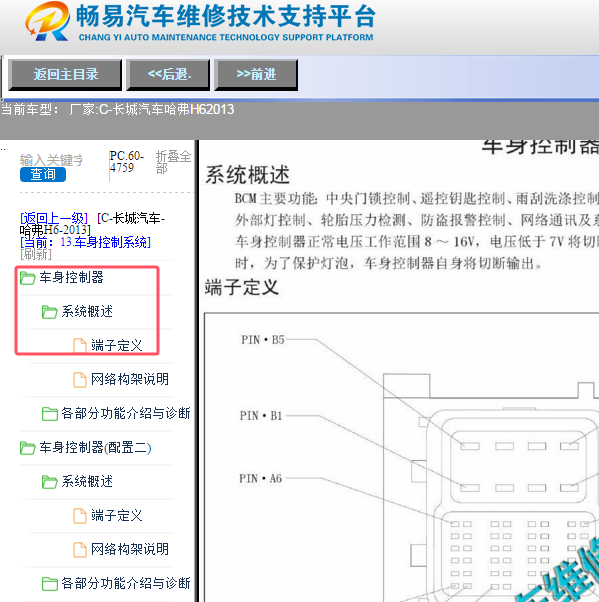Screen dimensions: 599x602
Task: Collapse the first 车身控制器 folder icon
Action: (27, 278)
